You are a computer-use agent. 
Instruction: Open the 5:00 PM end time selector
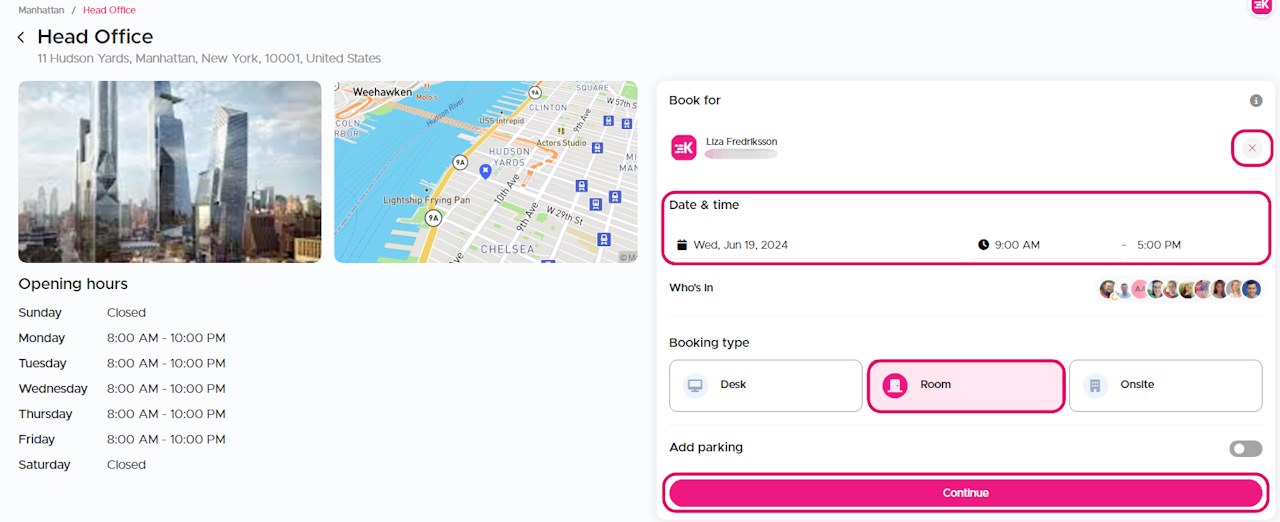pyautogui.click(x=1158, y=245)
